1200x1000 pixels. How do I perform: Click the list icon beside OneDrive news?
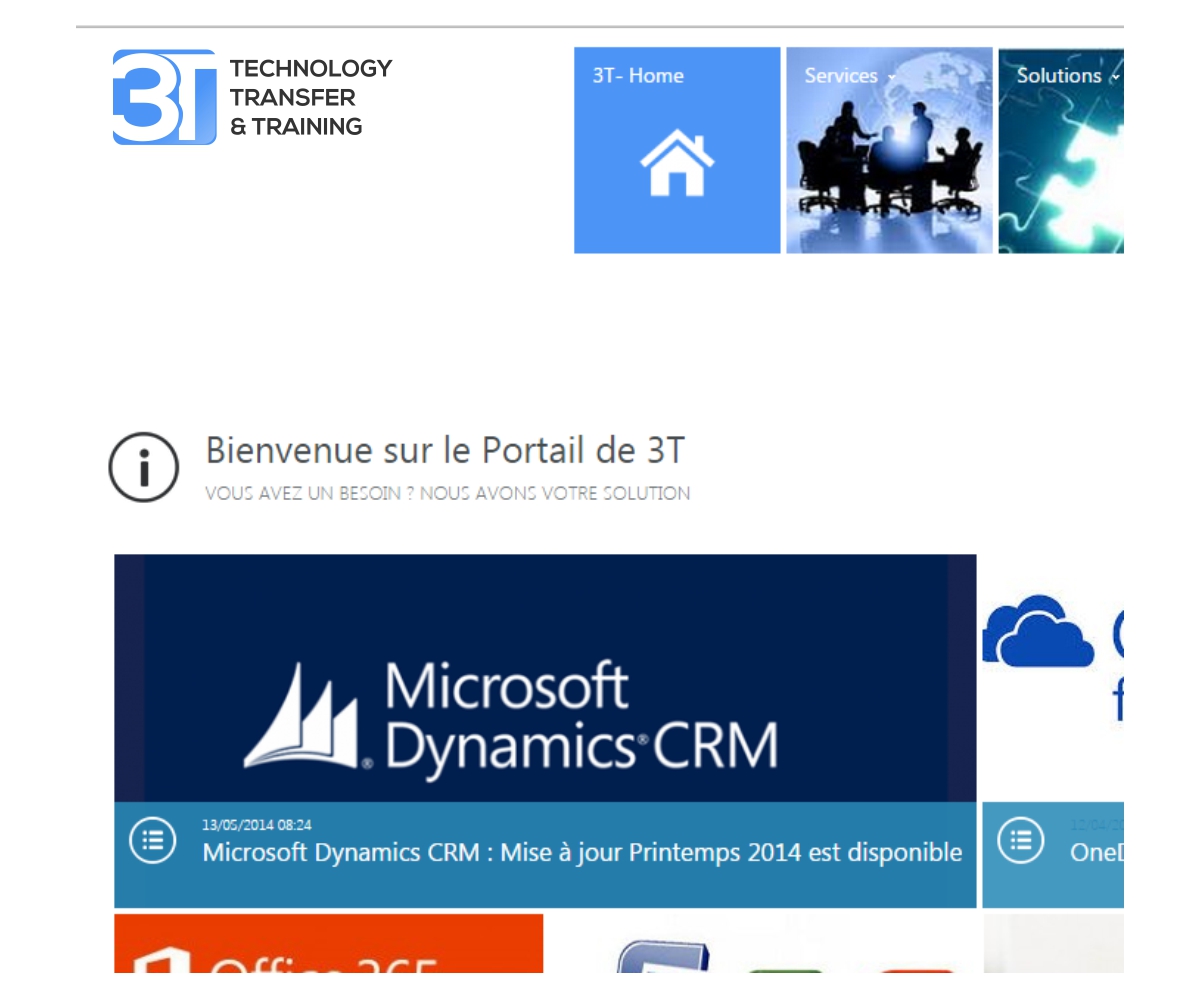[x=1021, y=841]
